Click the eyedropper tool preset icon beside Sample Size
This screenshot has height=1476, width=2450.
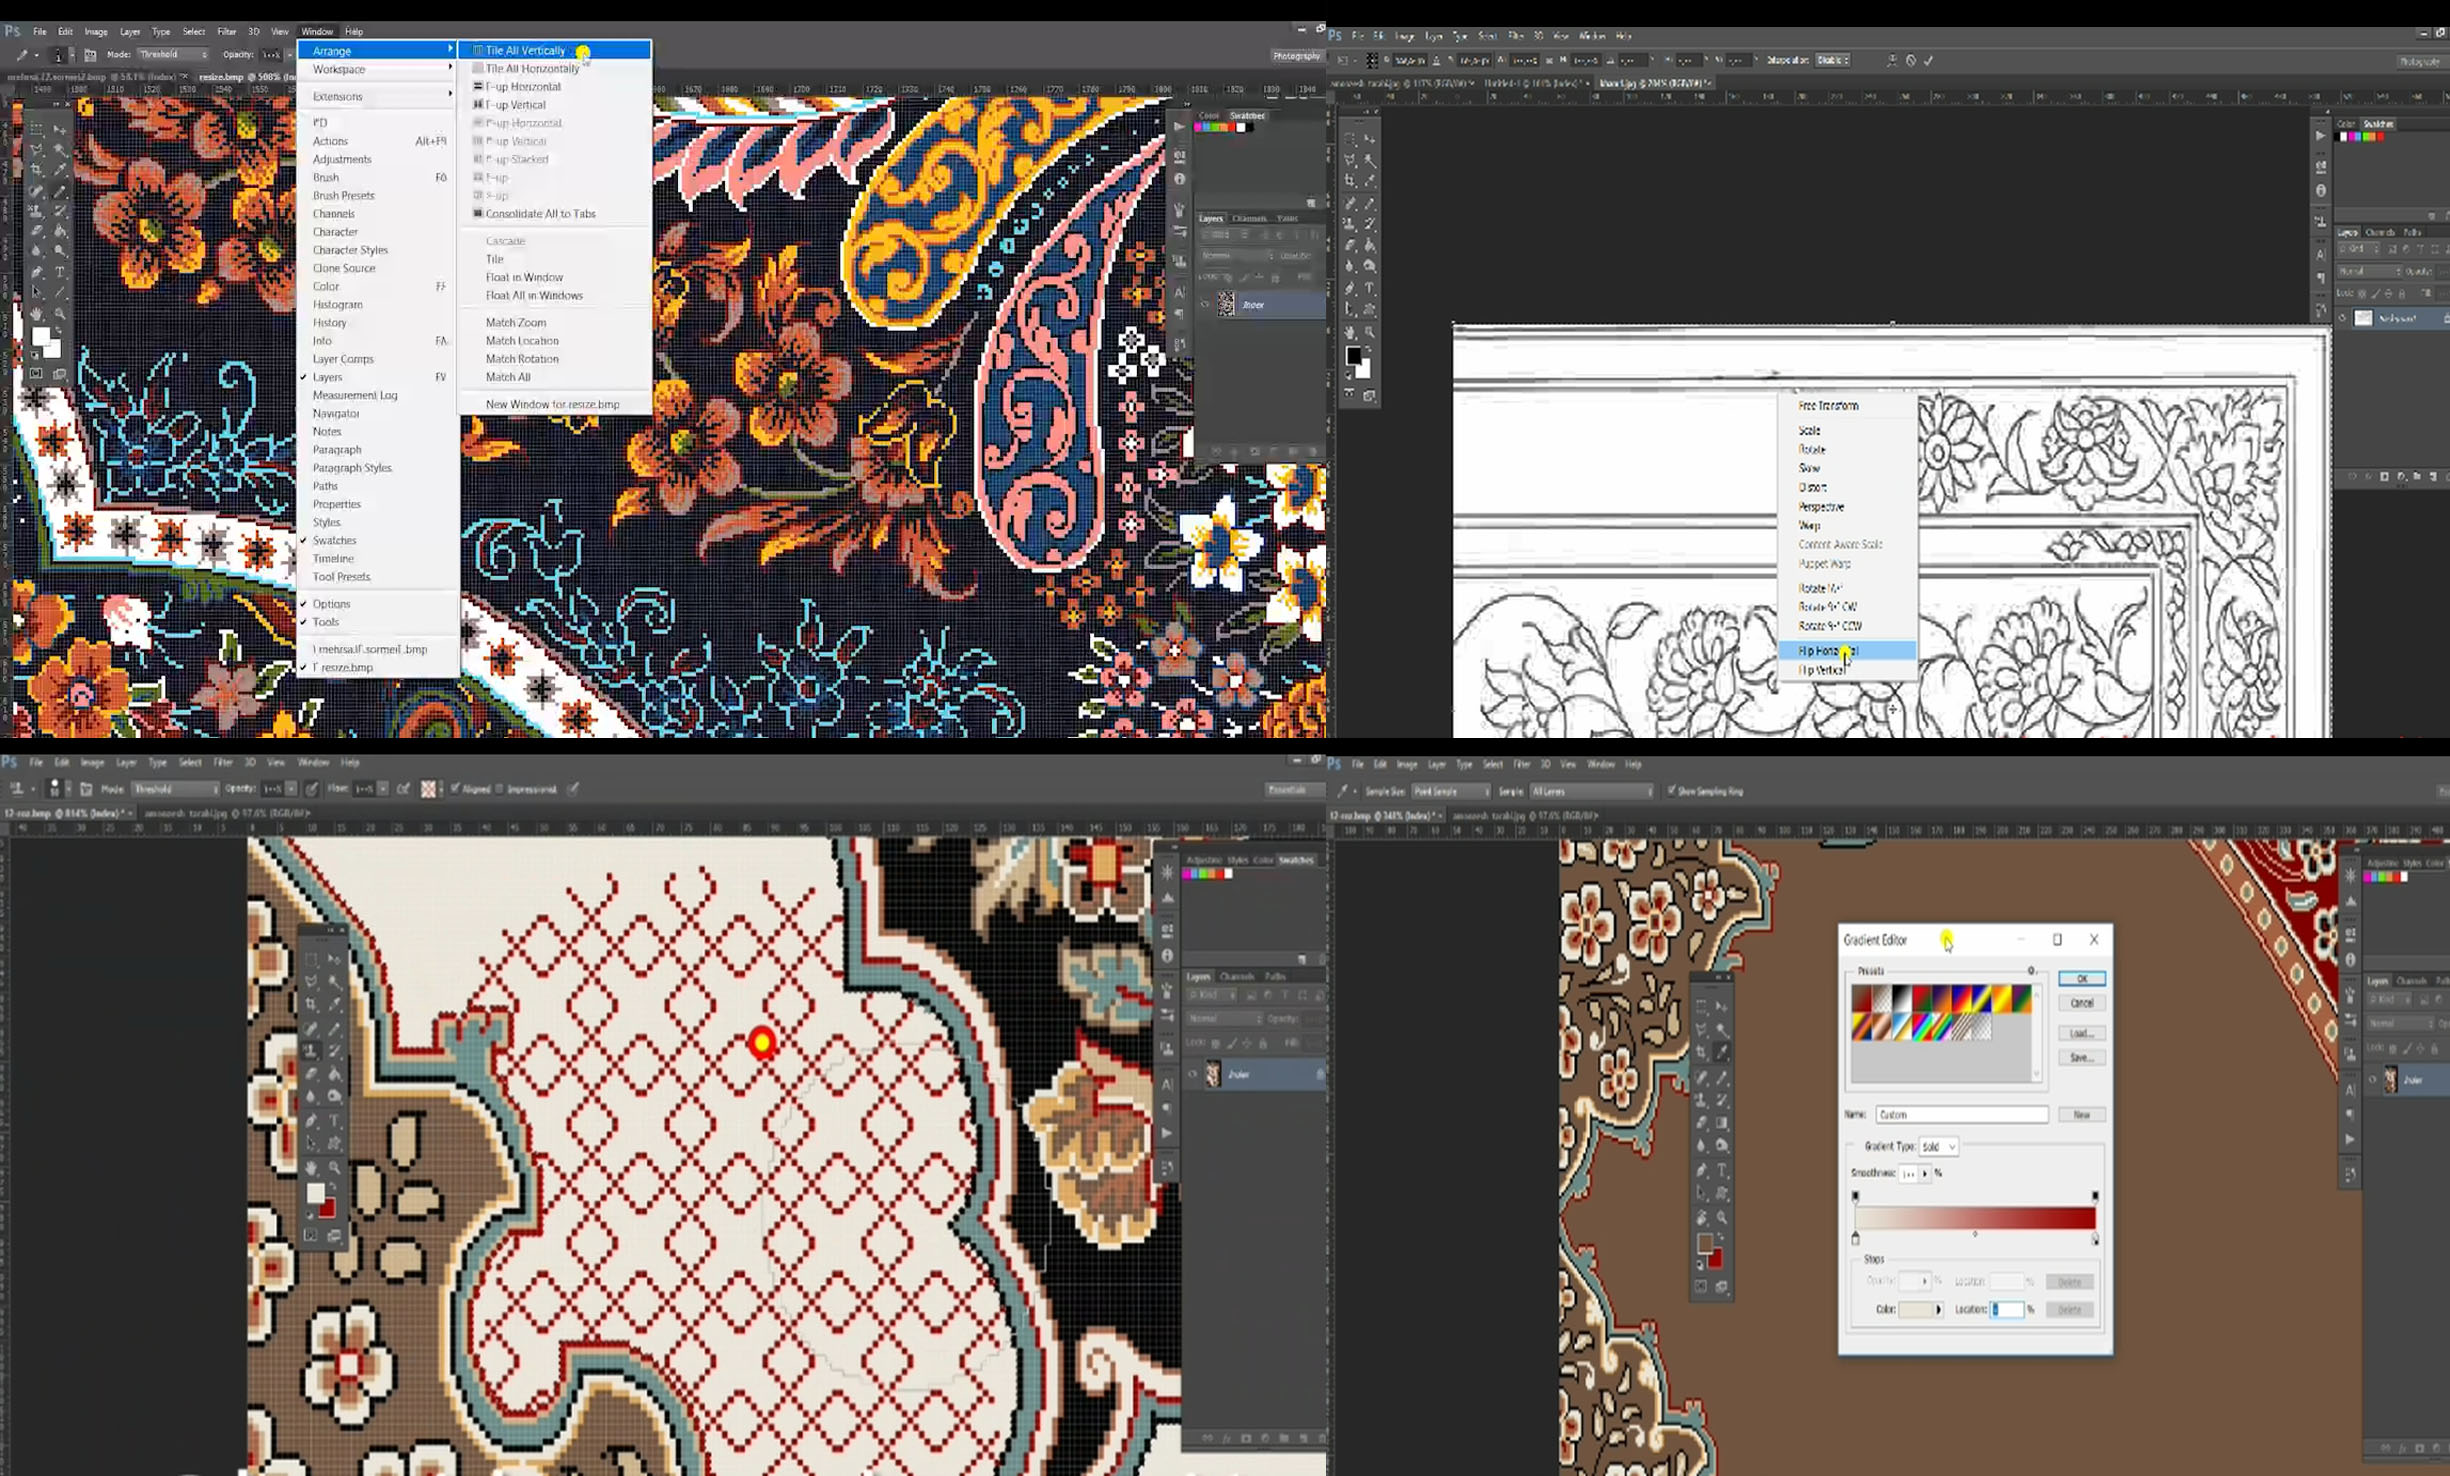pyautogui.click(x=1343, y=791)
